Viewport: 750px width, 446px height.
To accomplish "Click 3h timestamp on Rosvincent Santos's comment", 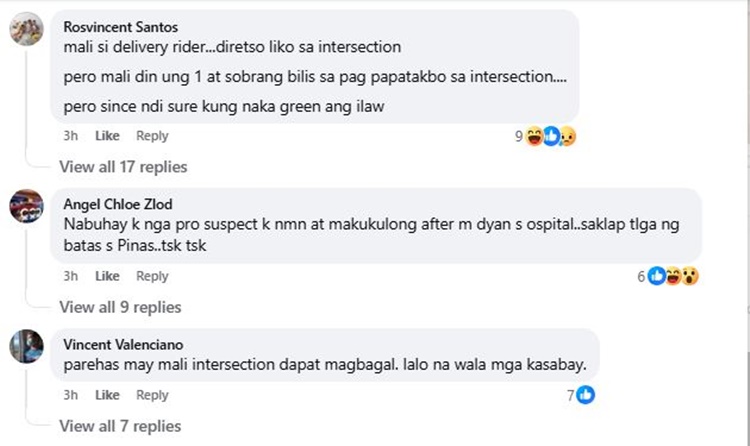I will [x=71, y=136].
